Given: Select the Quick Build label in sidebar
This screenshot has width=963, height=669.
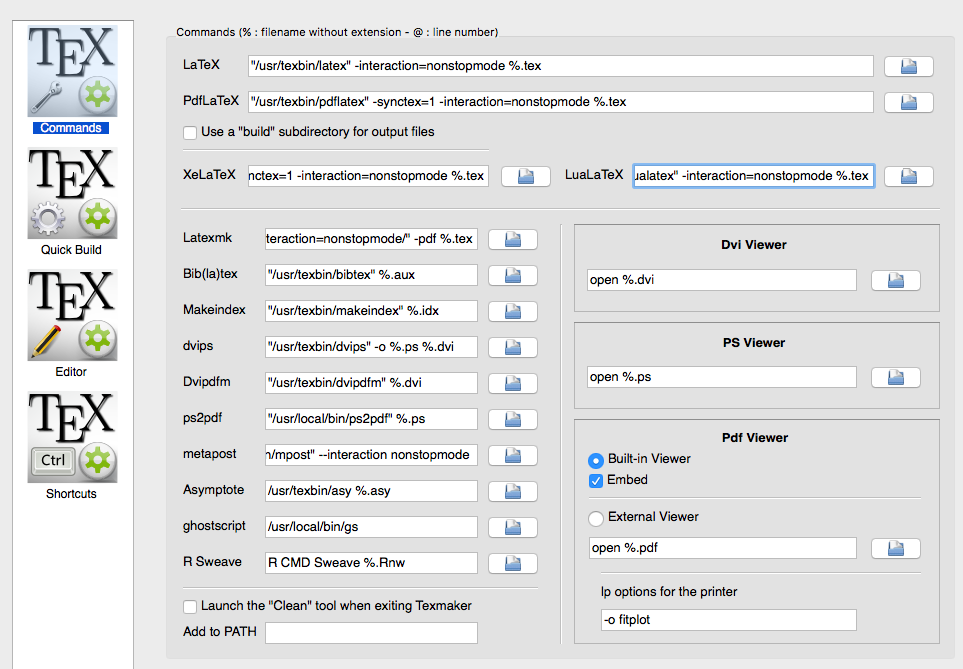Looking at the screenshot, I should (71, 250).
